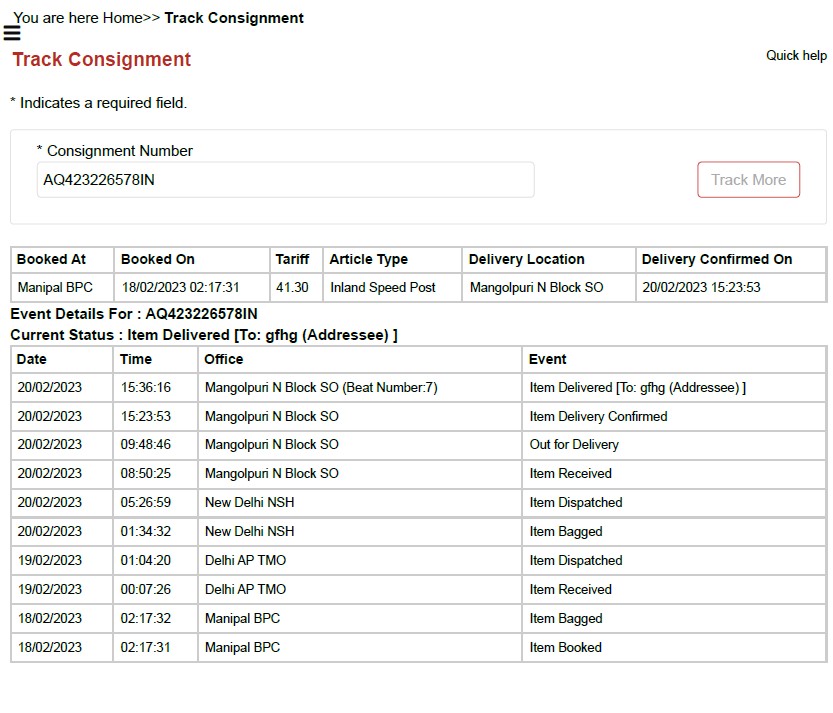This screenshot has height=713, width=833.
Task: Click the Tariff column header
Action: click(292, 259)
